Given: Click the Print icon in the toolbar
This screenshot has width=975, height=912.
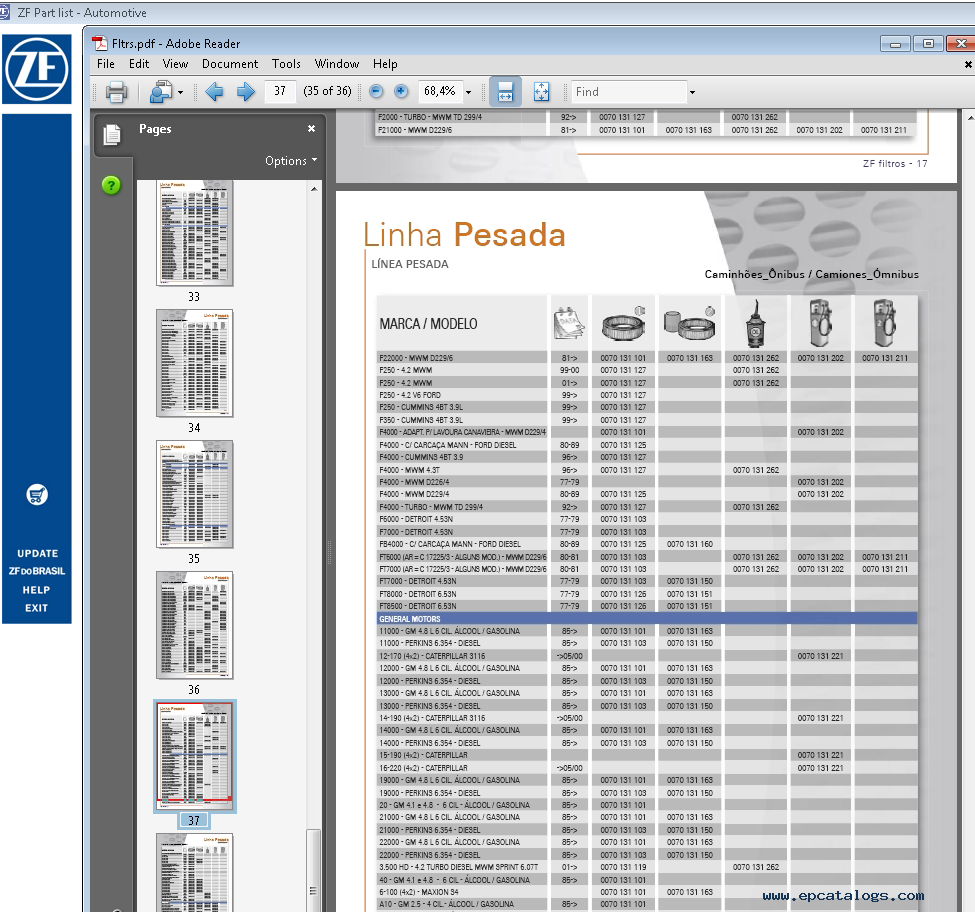Looking at the screenshot, I should click(116, 92).
